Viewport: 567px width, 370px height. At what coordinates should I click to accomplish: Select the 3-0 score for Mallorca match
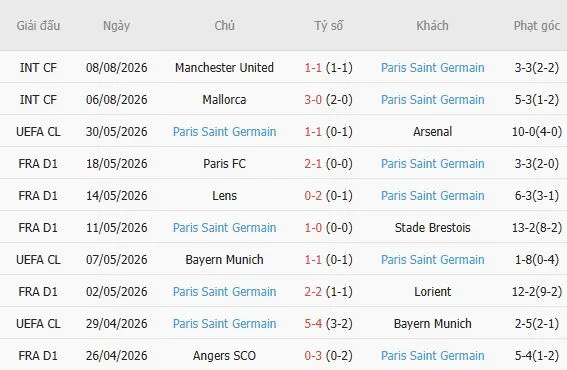pyautogui.click(x=313, y=99)
